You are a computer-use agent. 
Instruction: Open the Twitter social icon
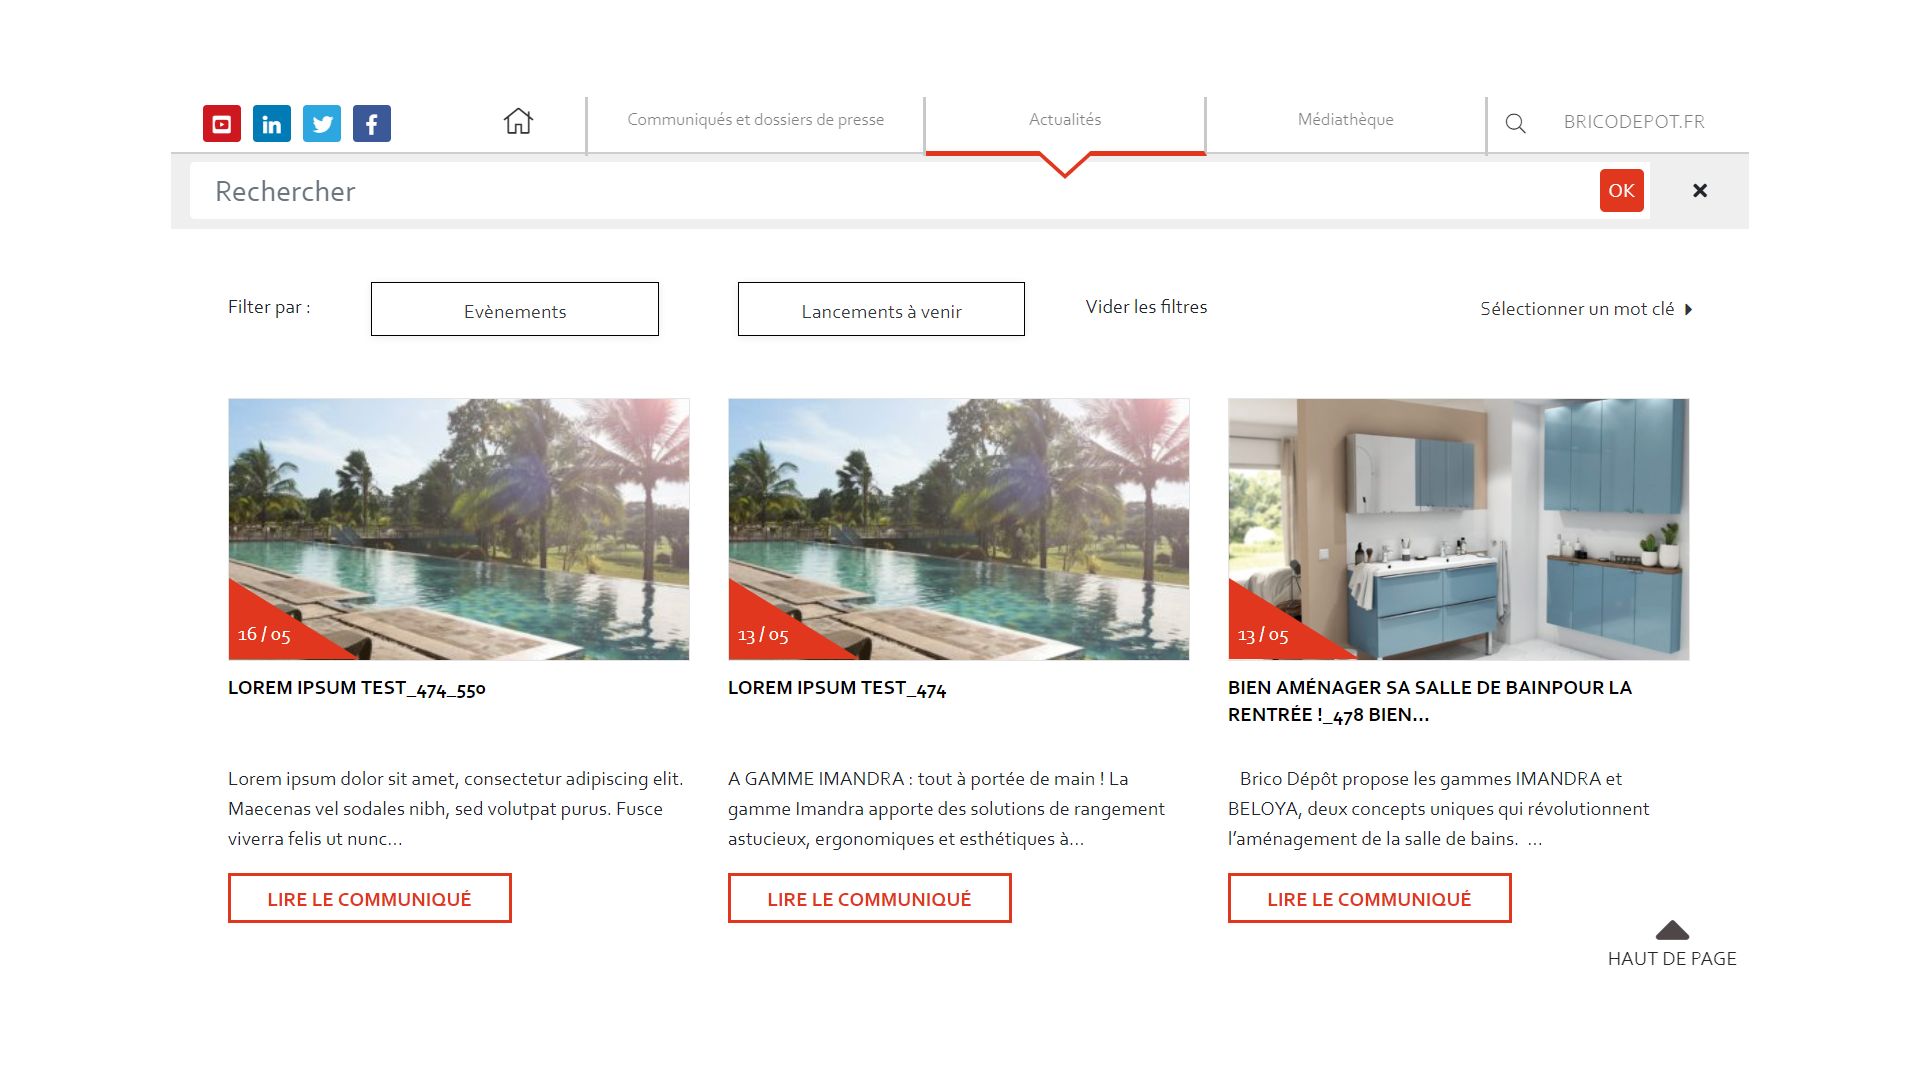point(322,124)
